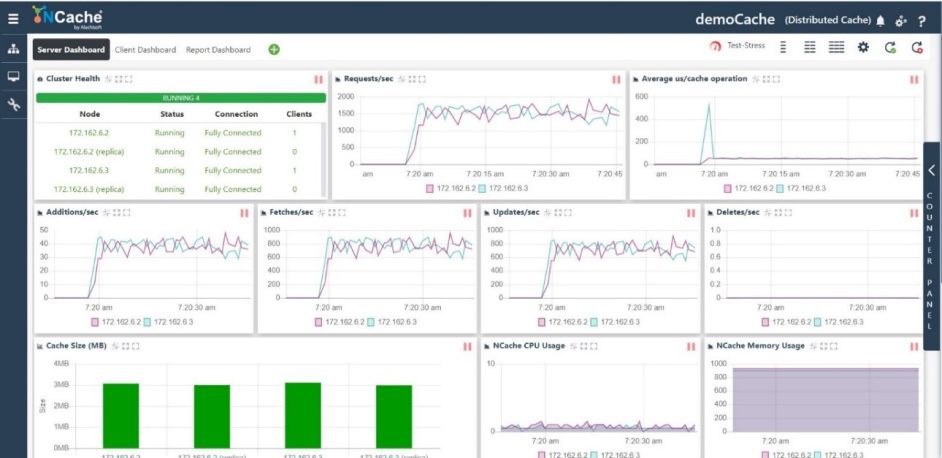Viewport: 942px width, 458px height.
Task: Toggle 172.162.6.3 legend swatch in Requests/sec
Action: 482,188
